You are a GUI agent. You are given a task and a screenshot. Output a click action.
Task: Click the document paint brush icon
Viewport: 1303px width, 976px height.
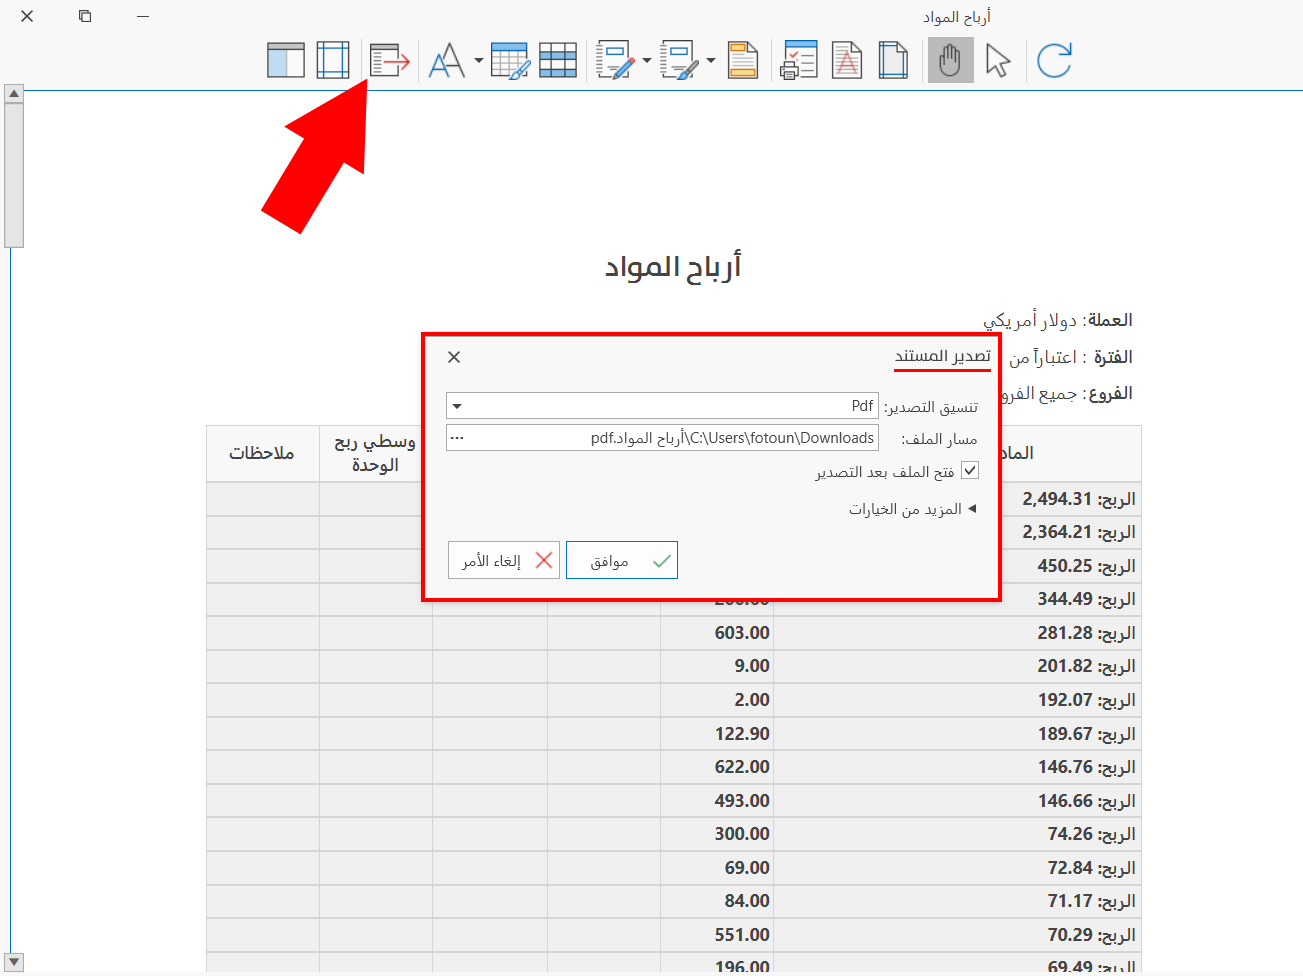click(680, 61)
